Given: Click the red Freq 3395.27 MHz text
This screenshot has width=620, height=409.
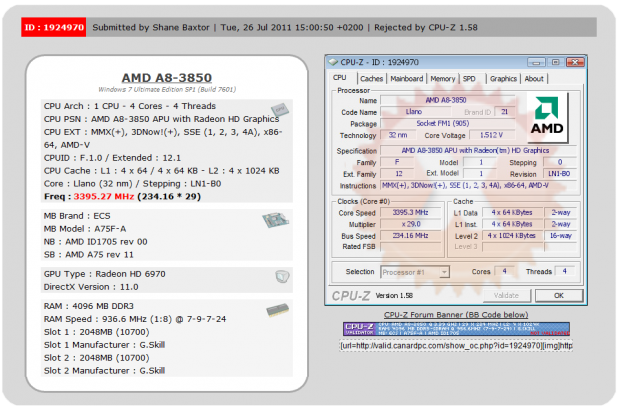Looking at the screenshot, I should tap(104, 197).
